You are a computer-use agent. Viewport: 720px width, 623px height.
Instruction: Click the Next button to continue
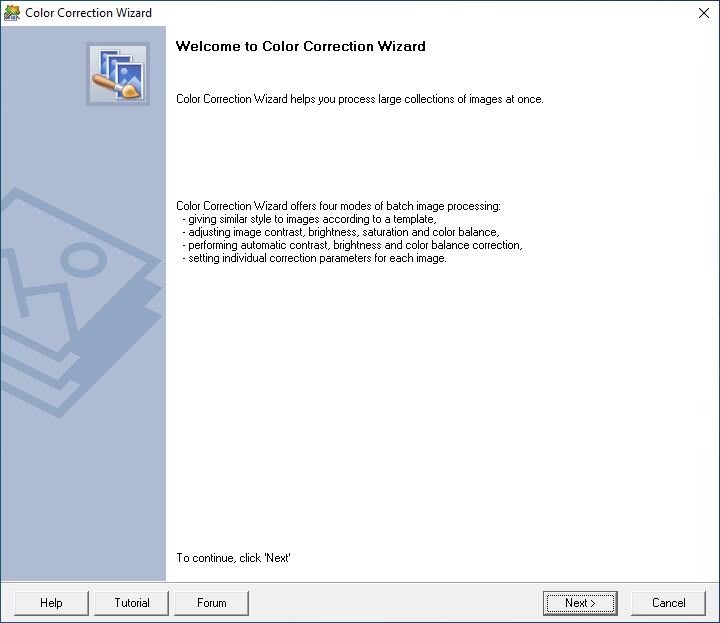(580, 603)
